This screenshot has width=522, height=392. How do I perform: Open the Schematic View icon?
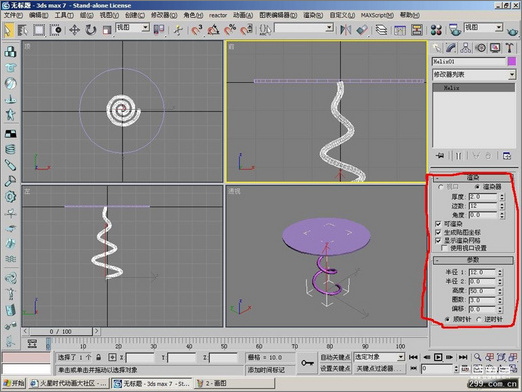416,30
